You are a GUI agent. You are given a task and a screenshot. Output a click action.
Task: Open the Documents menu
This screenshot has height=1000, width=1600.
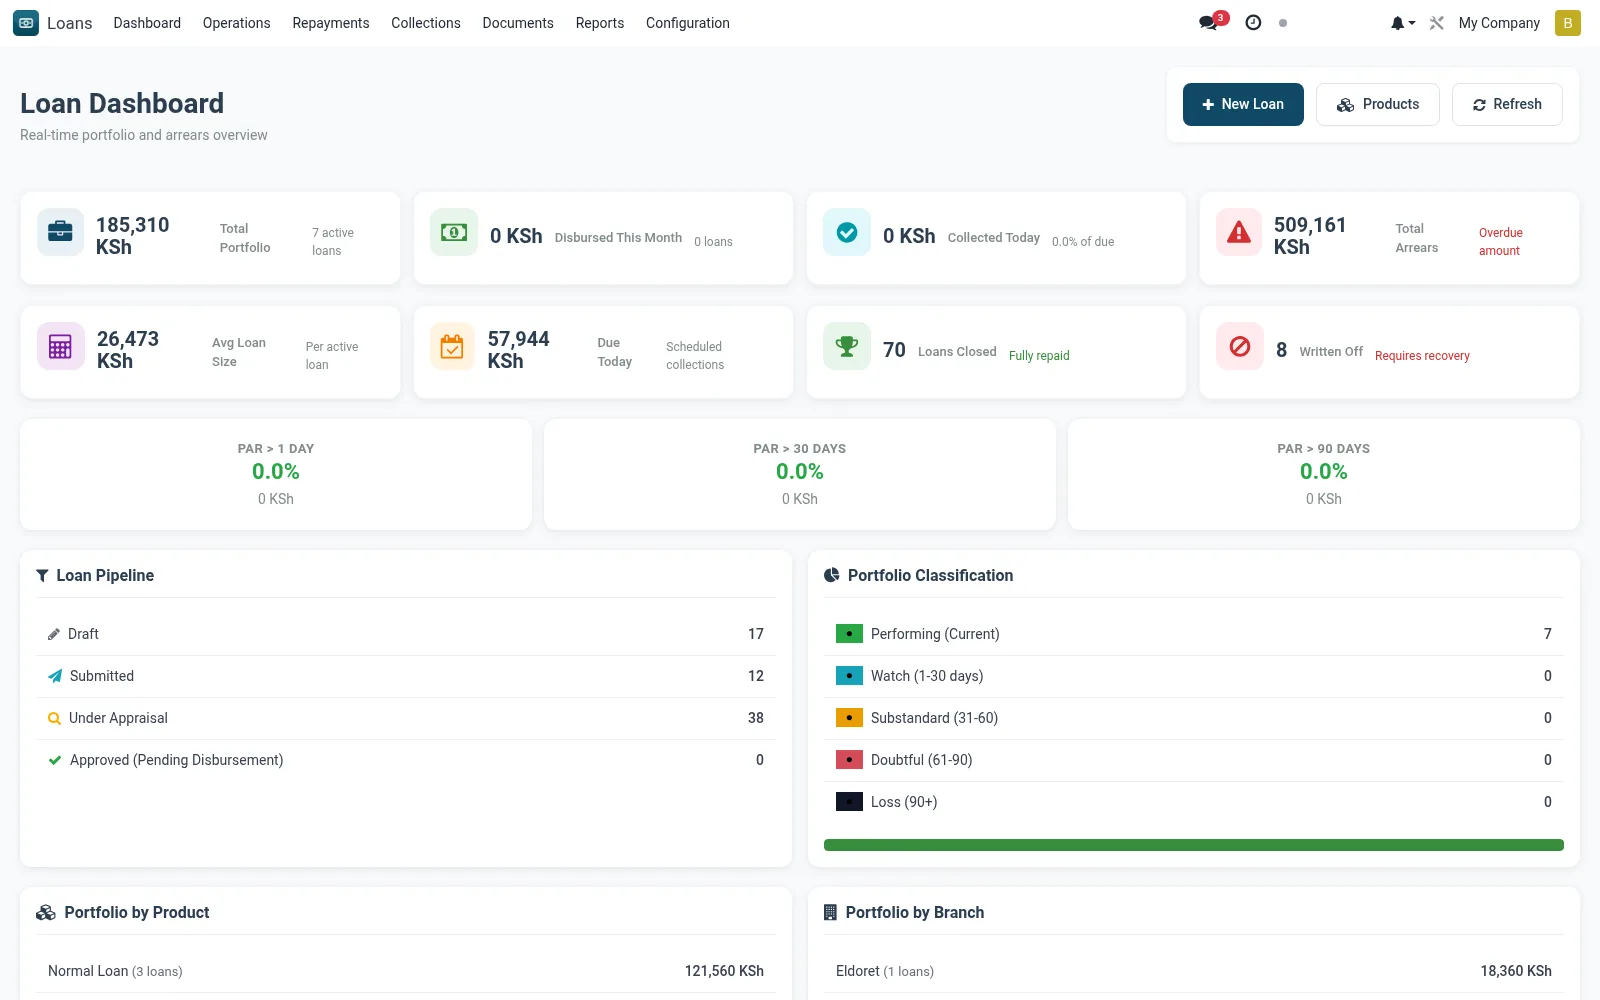[518, 23]
